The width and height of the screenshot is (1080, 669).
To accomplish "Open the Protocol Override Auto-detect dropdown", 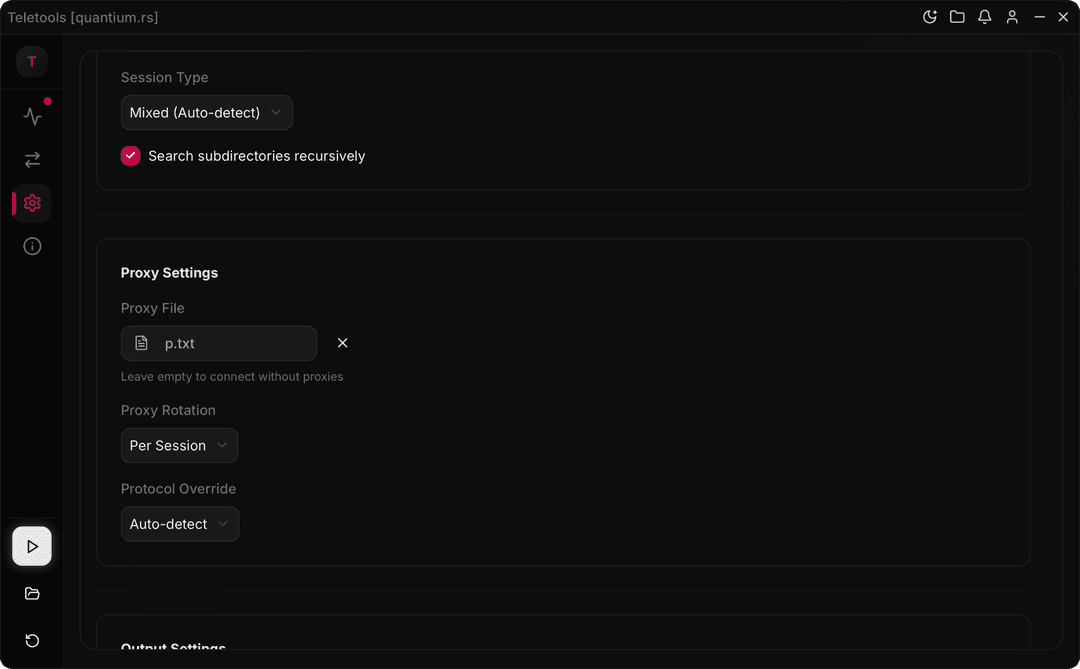I will tap(180, 524).
